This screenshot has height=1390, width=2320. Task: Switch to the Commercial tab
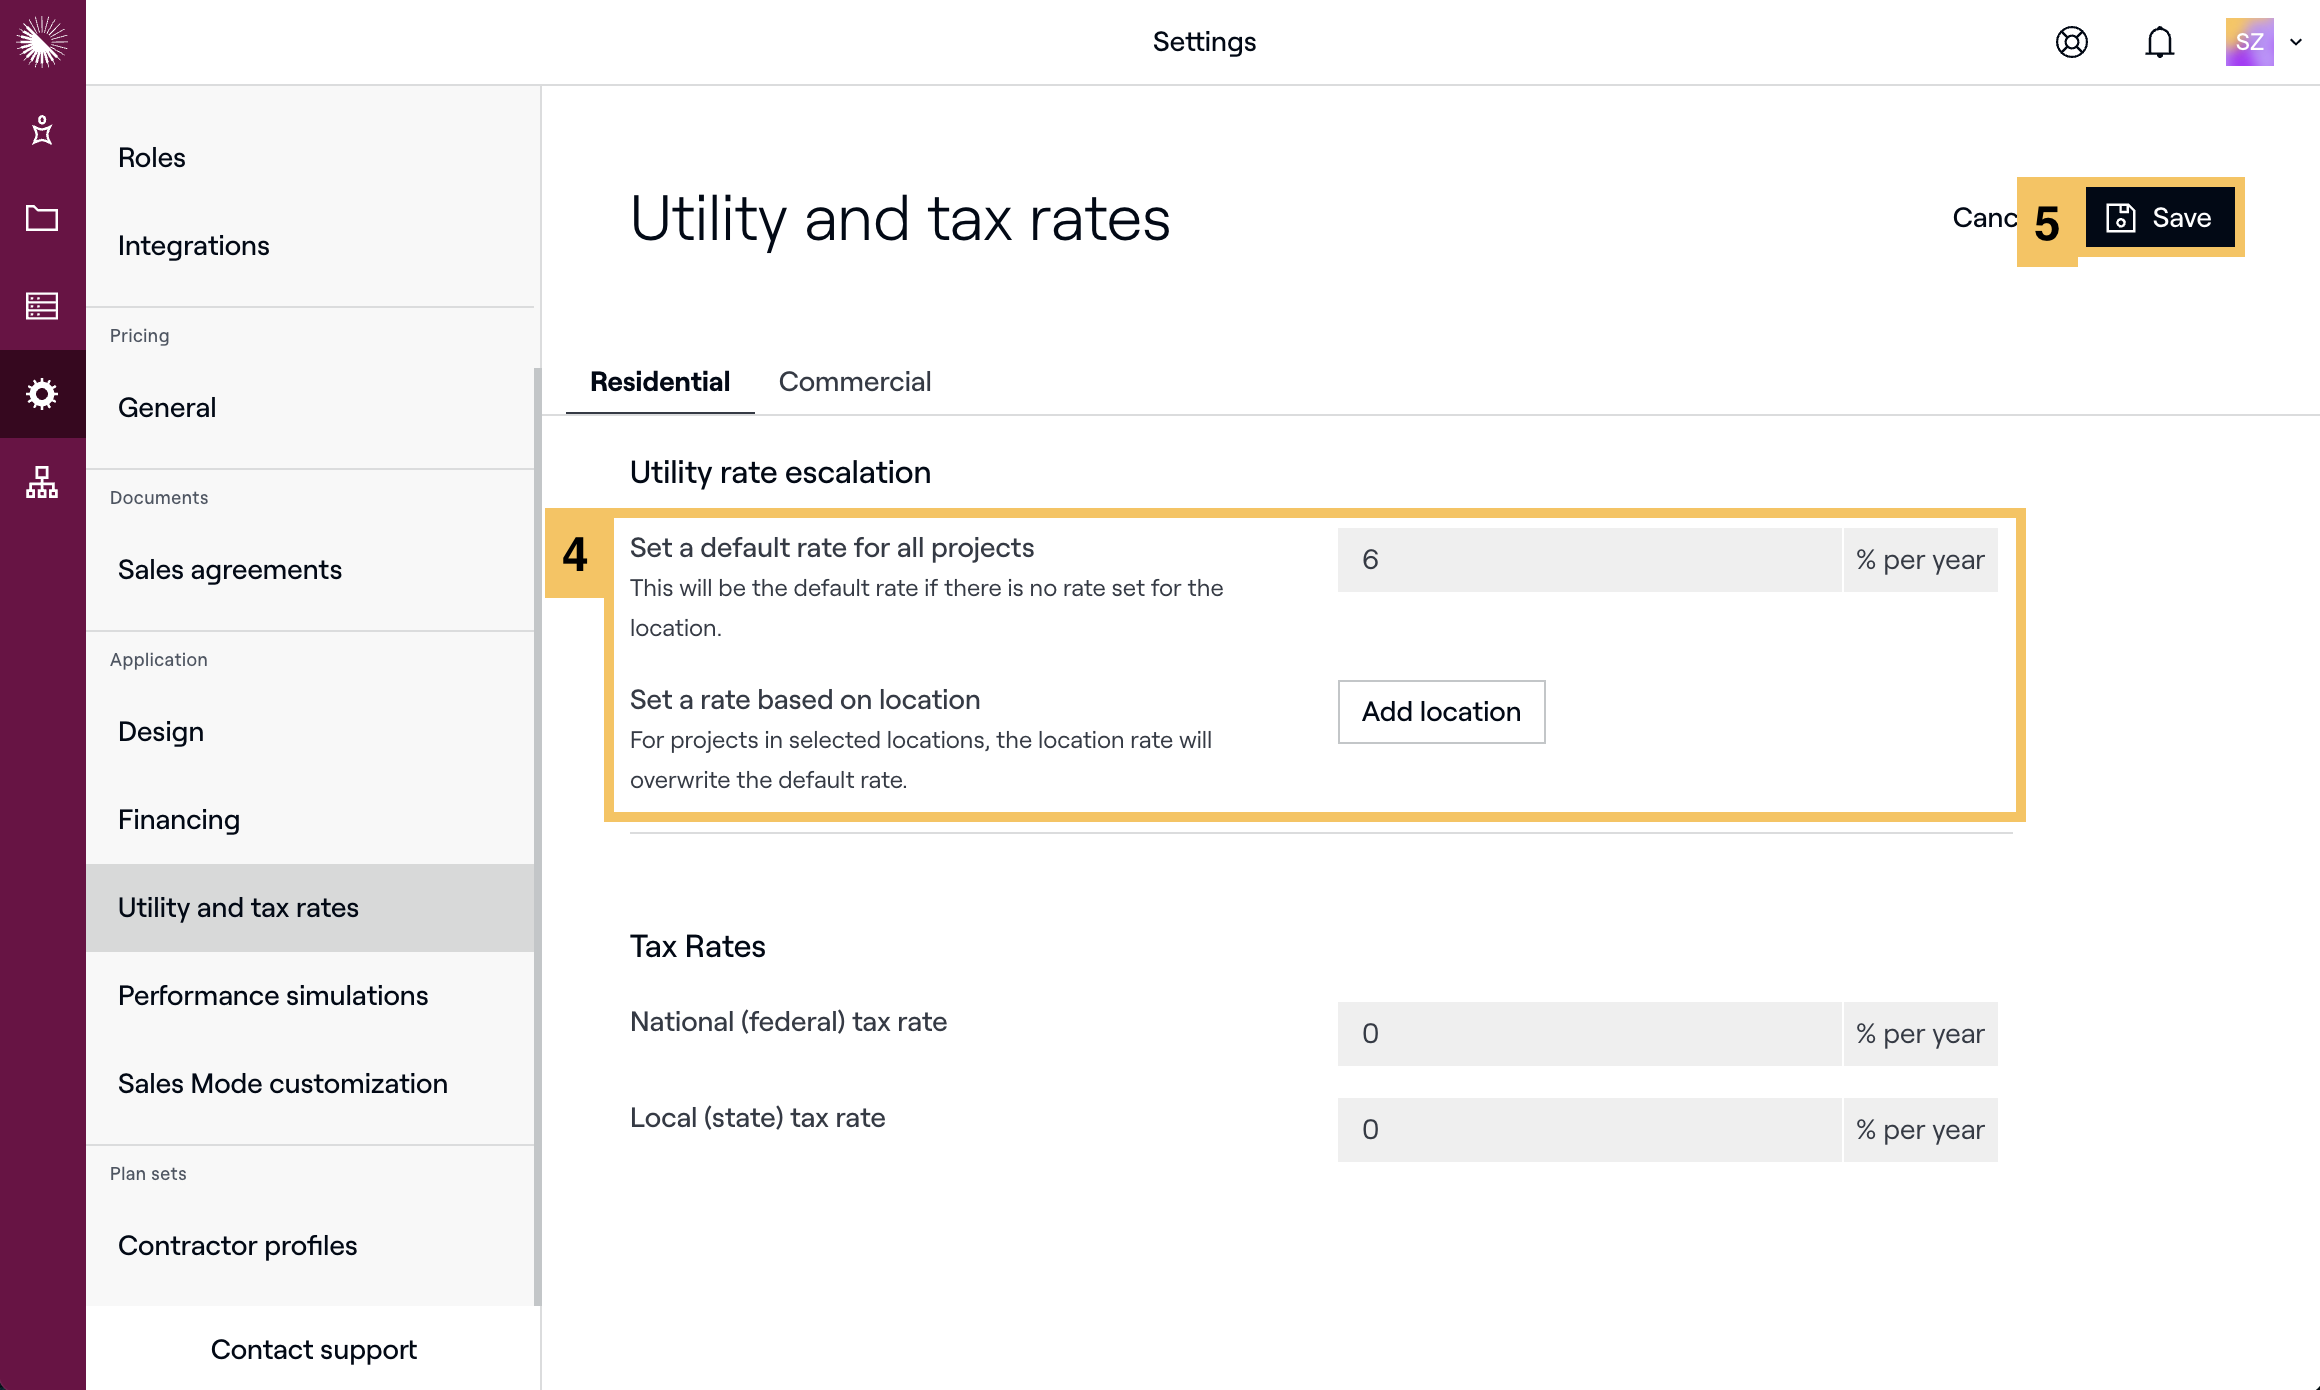pos(854,382)
